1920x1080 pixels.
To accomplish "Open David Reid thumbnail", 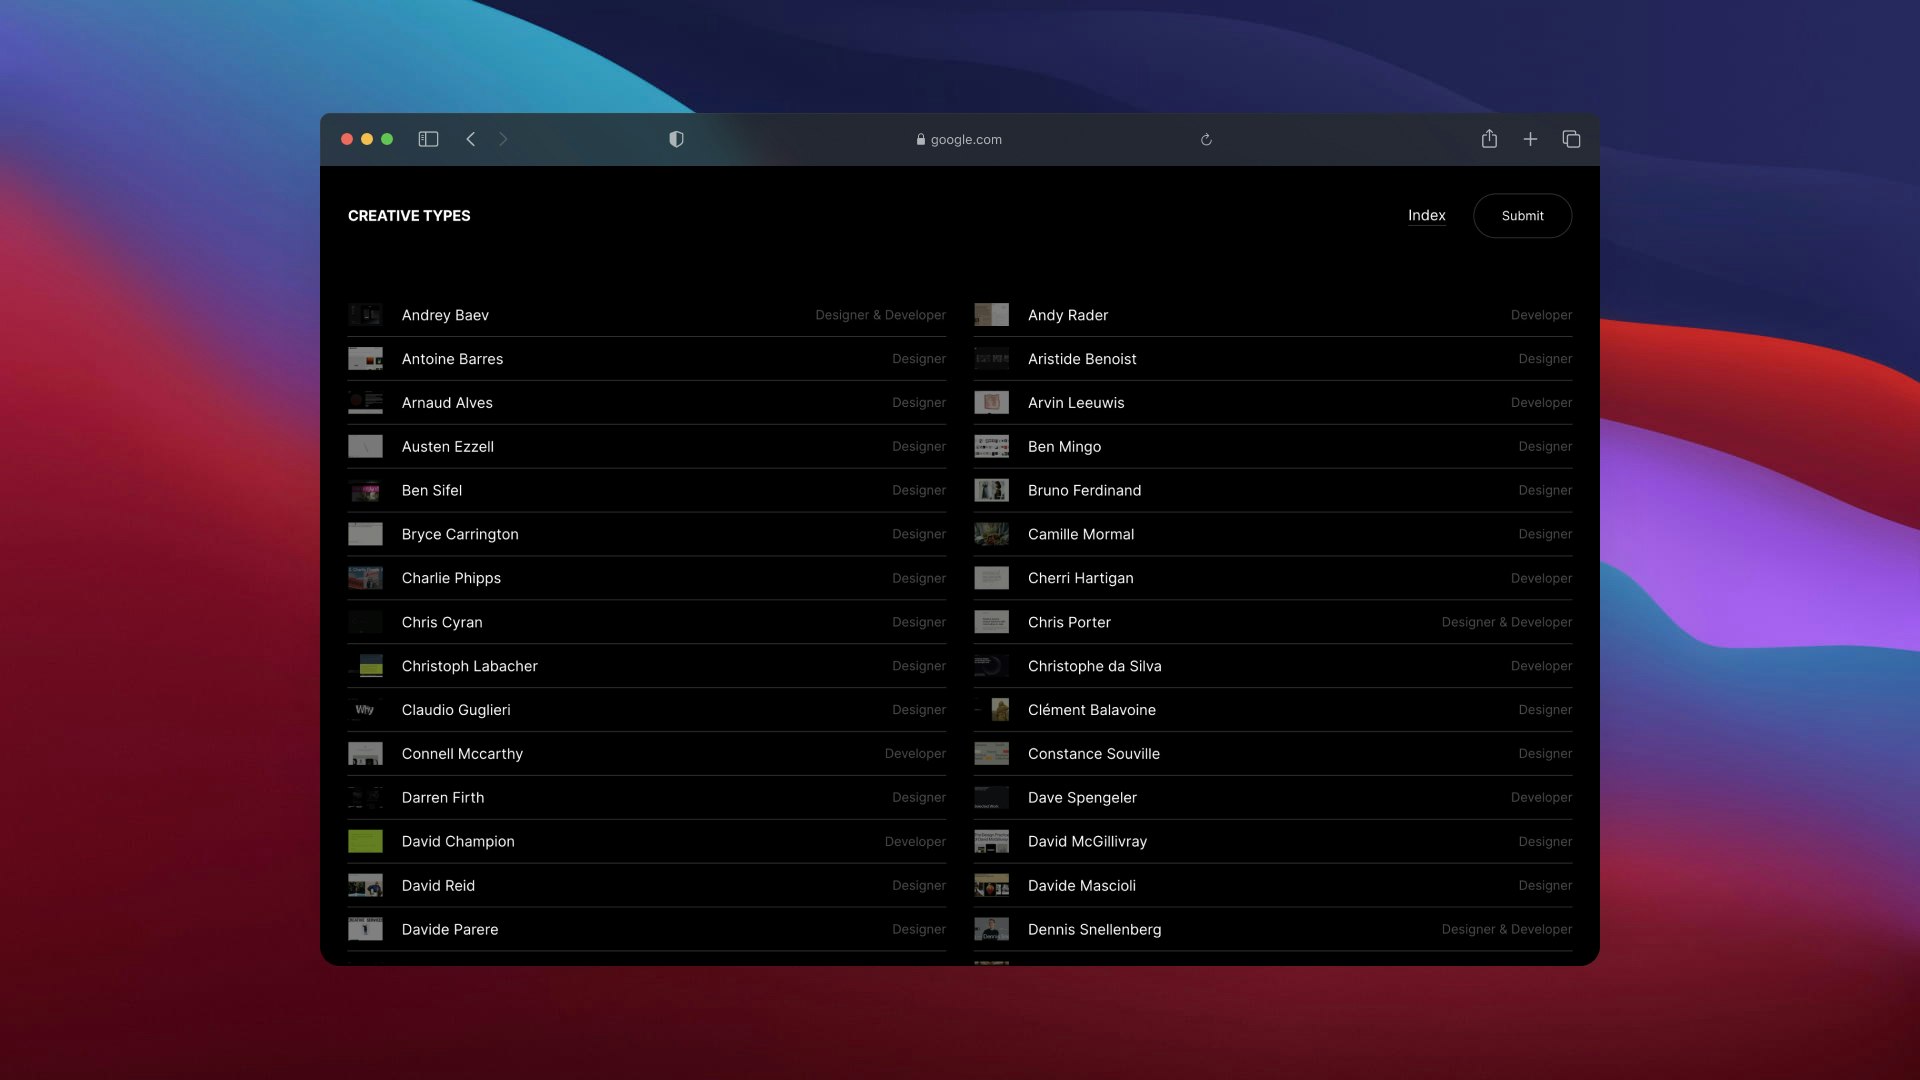I will coord(365,885).
